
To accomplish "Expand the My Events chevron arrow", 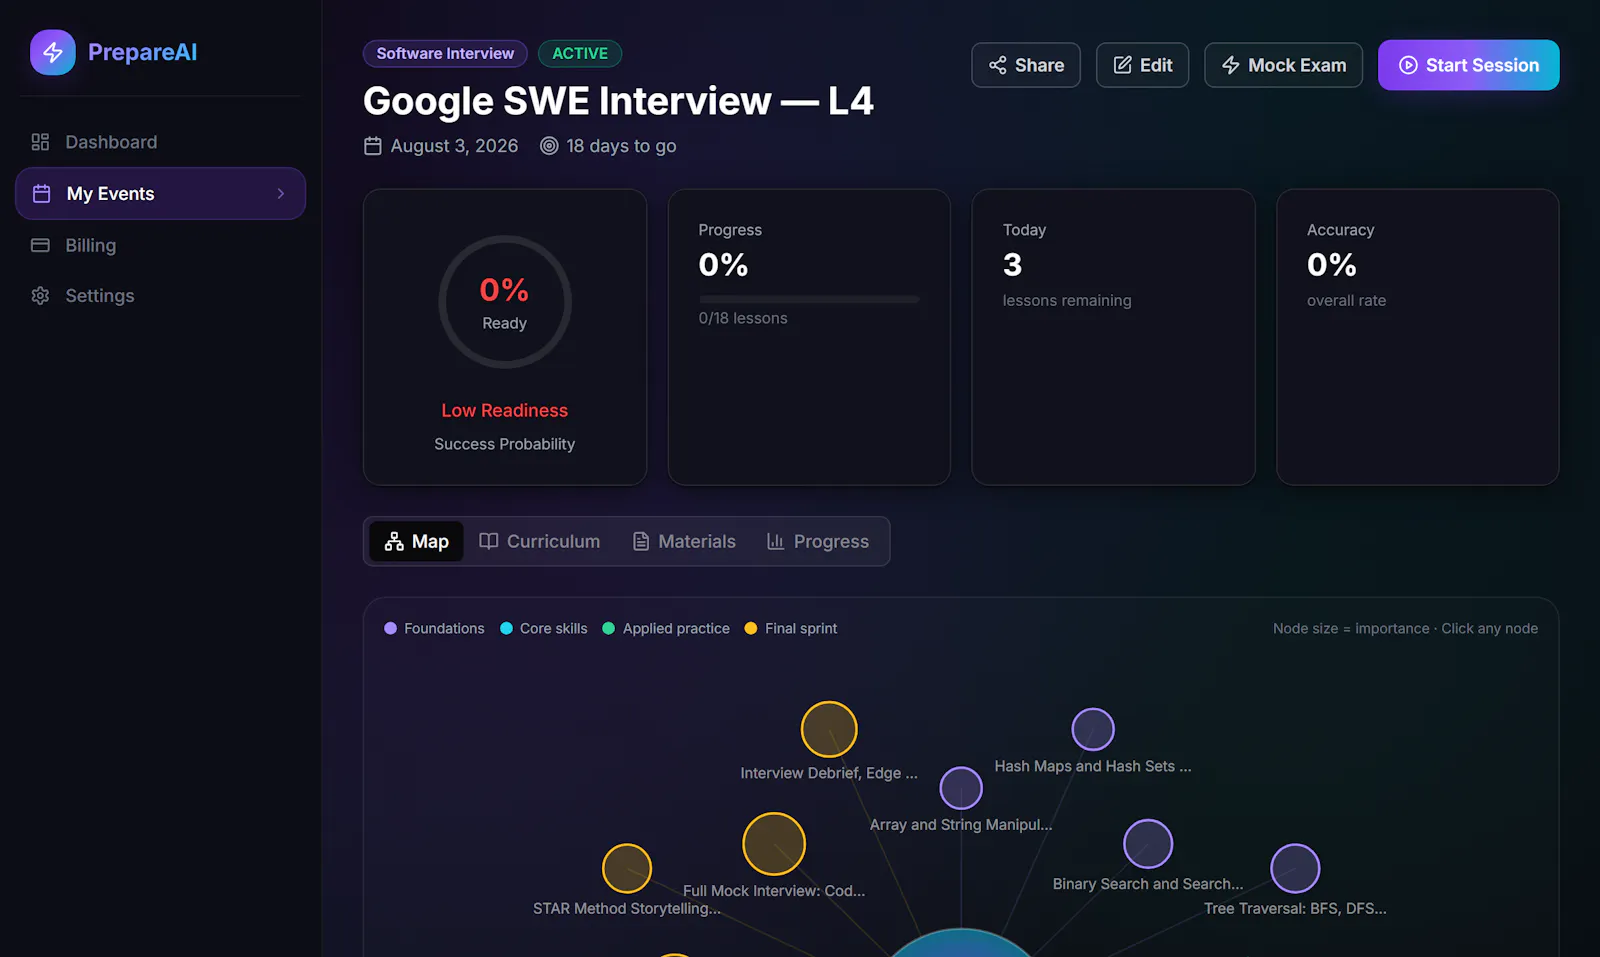I will click(x=281, y=194).
